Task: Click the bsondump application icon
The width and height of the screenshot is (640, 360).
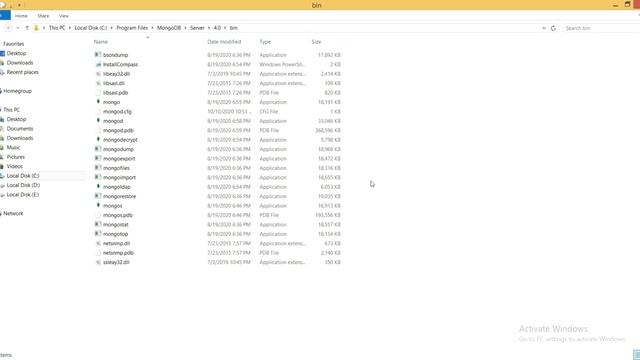Action: (x=98, y=55)
